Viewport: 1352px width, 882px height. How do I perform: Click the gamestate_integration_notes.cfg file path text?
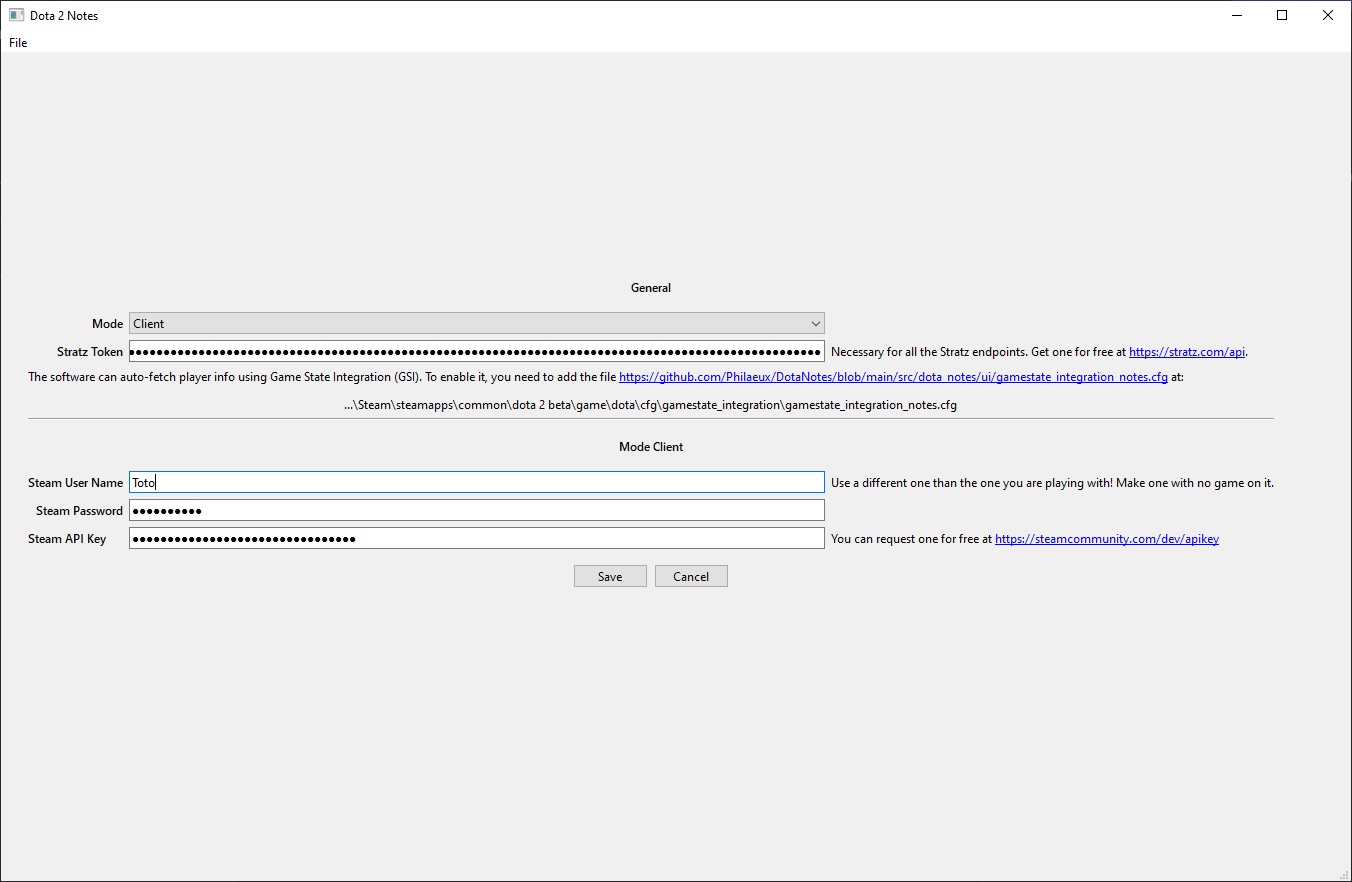point(651,406)
